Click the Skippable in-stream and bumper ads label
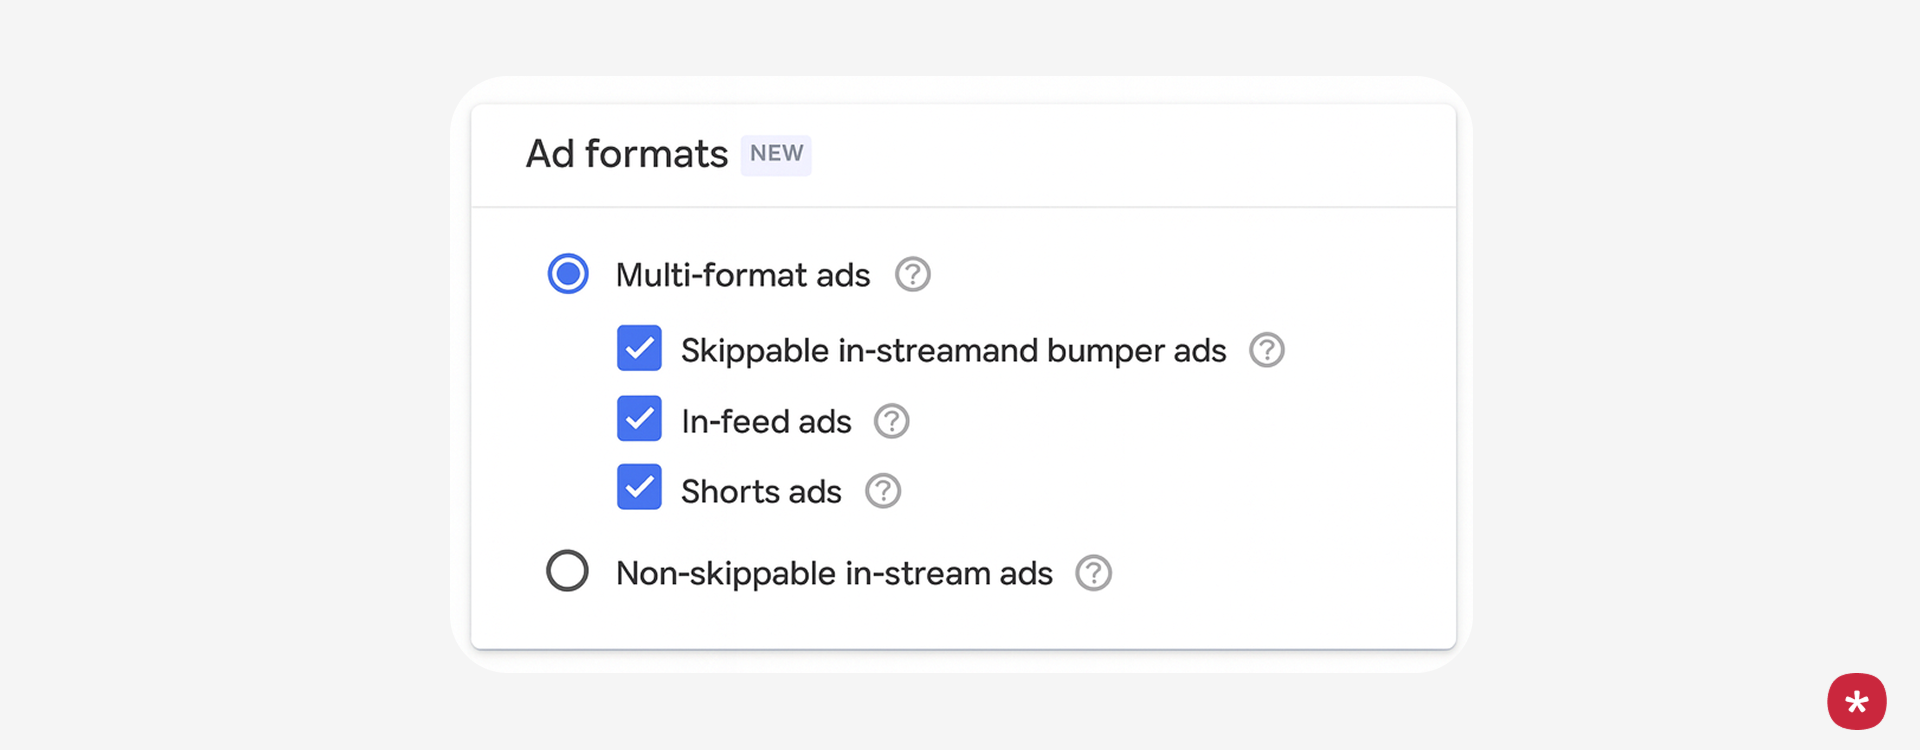1920x750 pixels. [953, 351]
